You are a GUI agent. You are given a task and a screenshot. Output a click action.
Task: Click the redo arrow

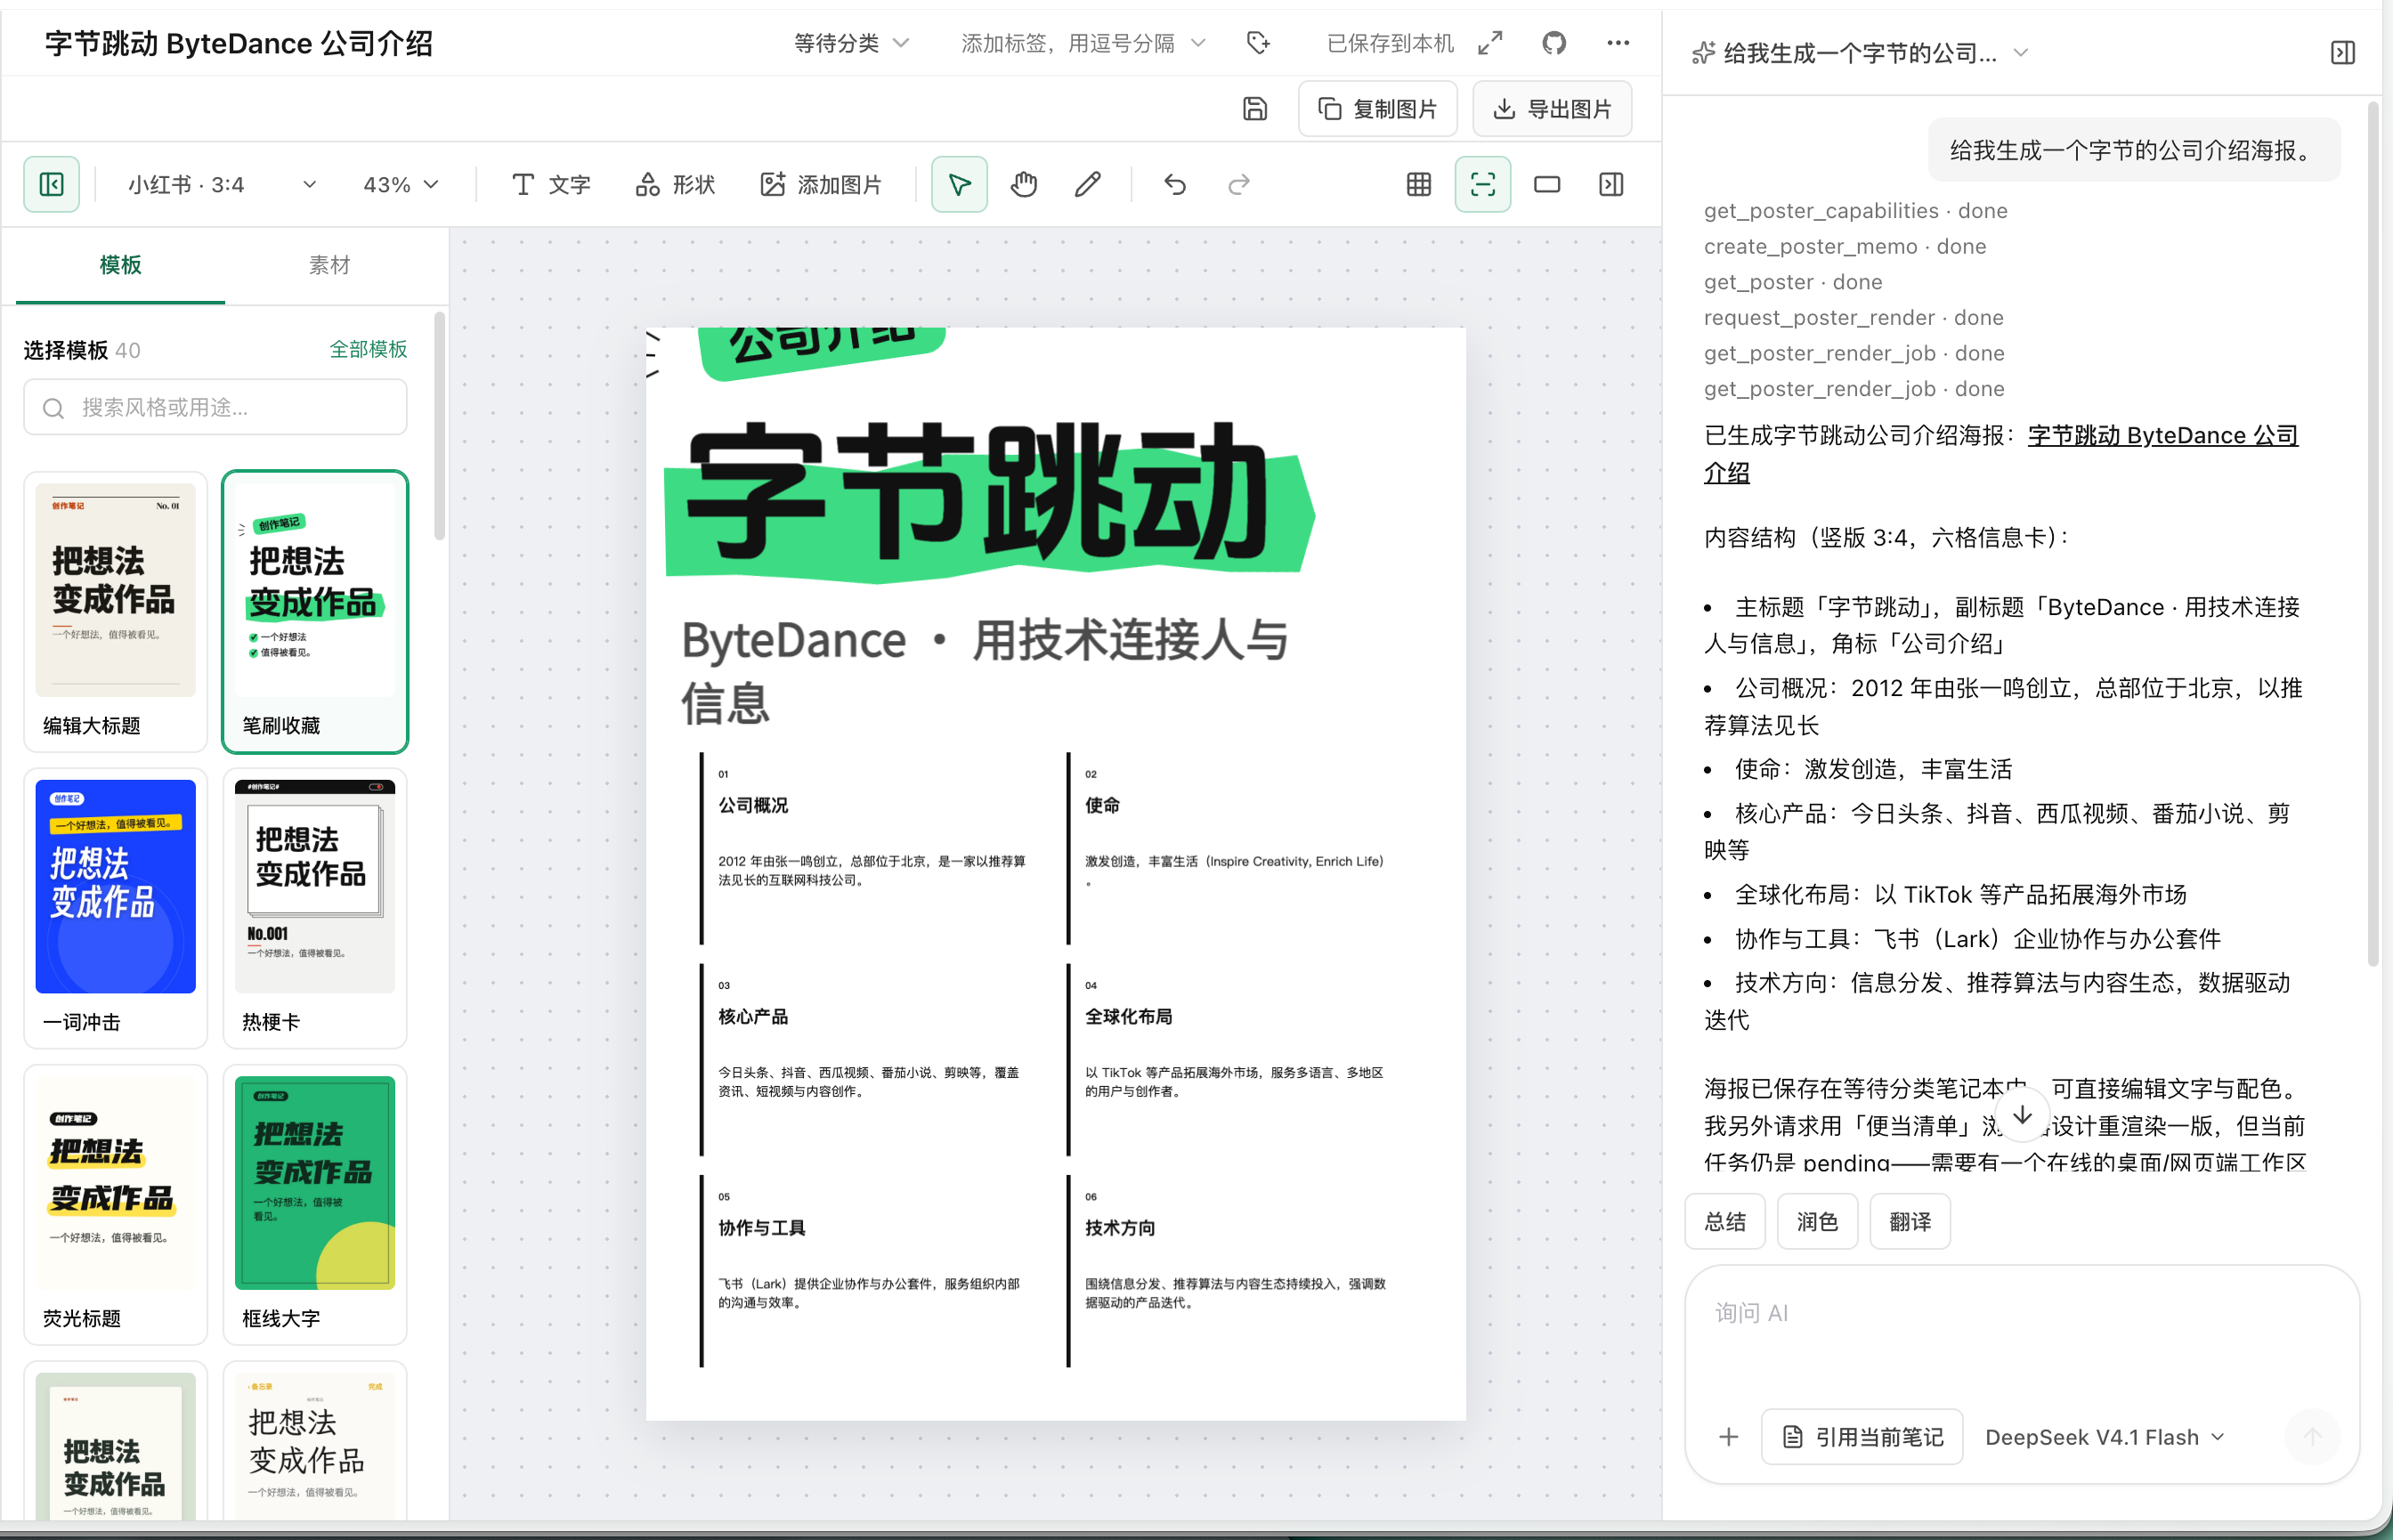[x=1239, y=184]
